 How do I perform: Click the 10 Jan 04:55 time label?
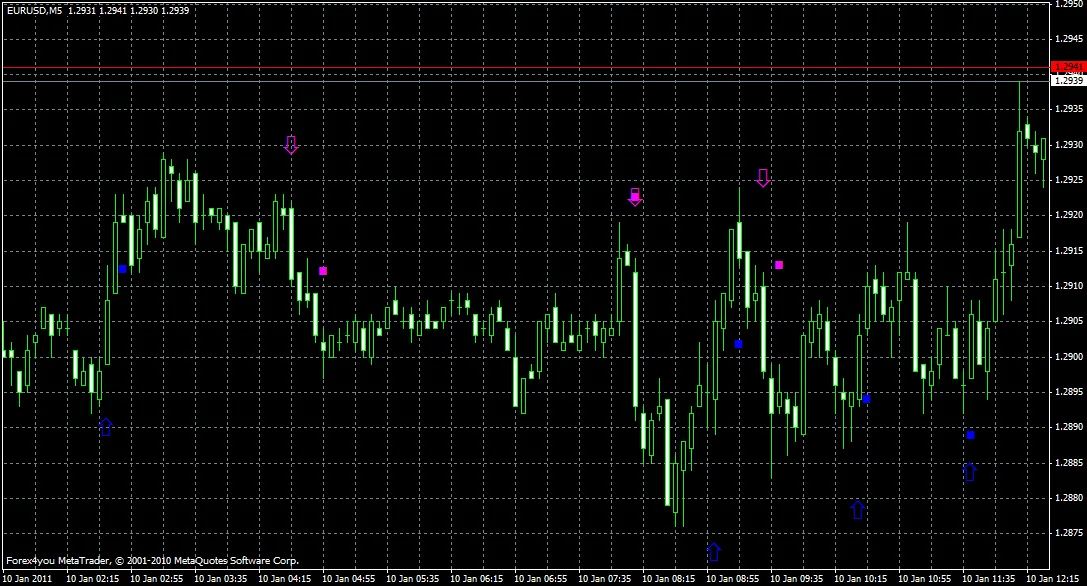click(349, 578)
